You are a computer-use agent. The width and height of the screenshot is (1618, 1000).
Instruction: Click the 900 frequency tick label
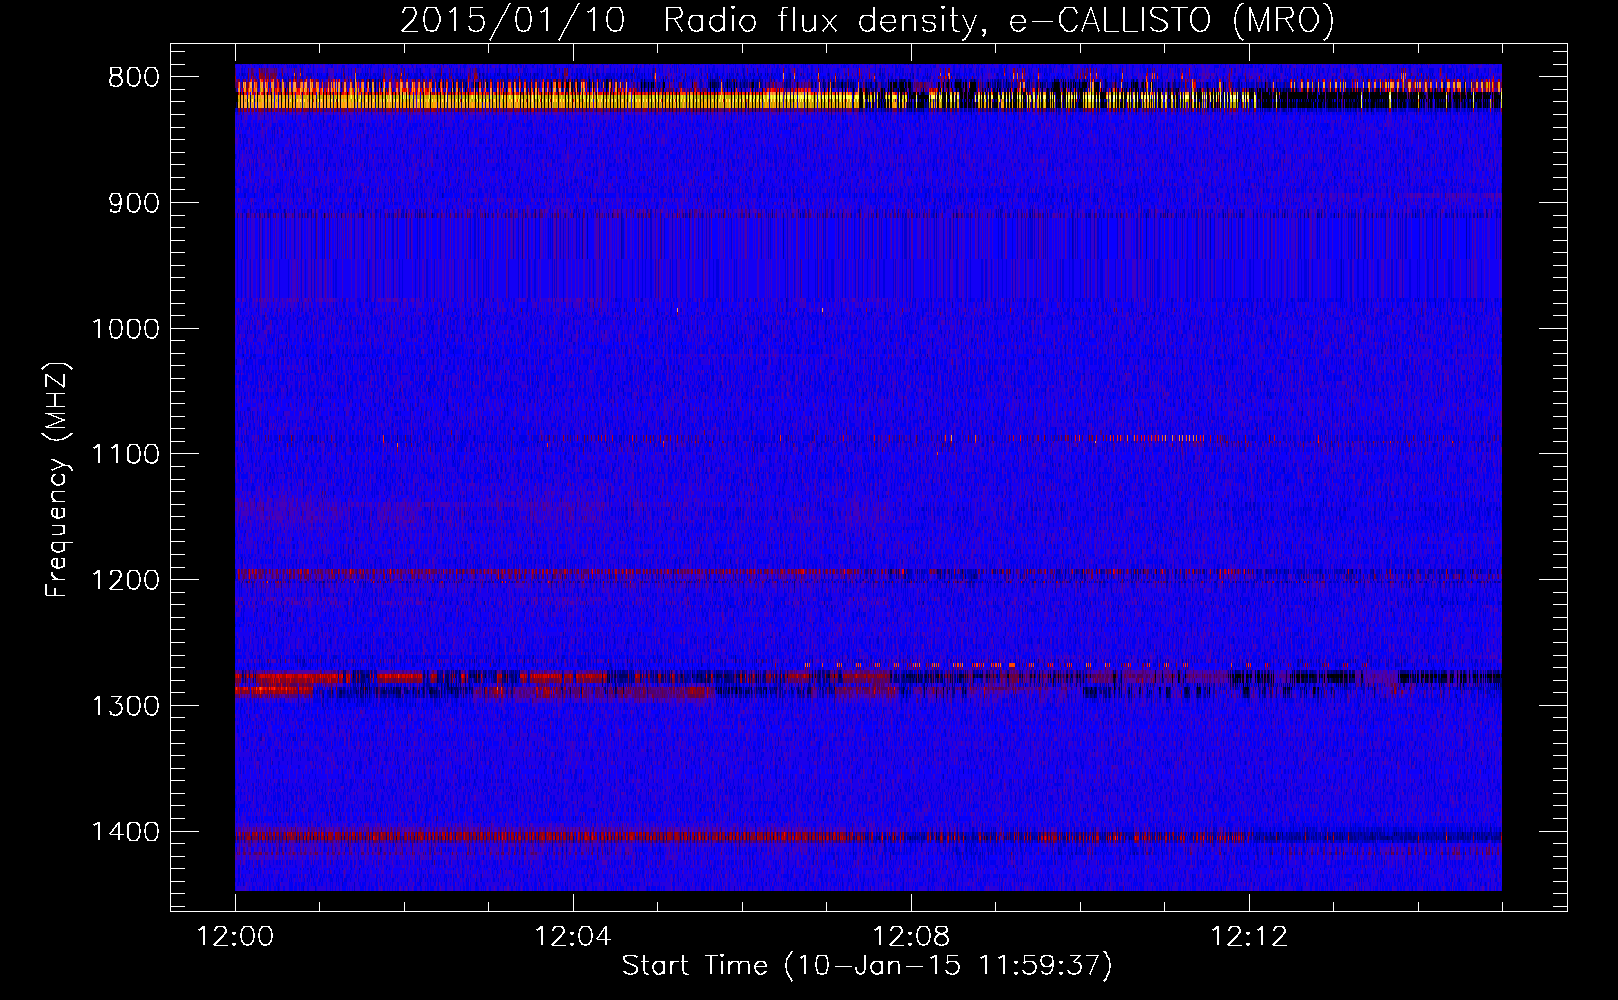134,204
